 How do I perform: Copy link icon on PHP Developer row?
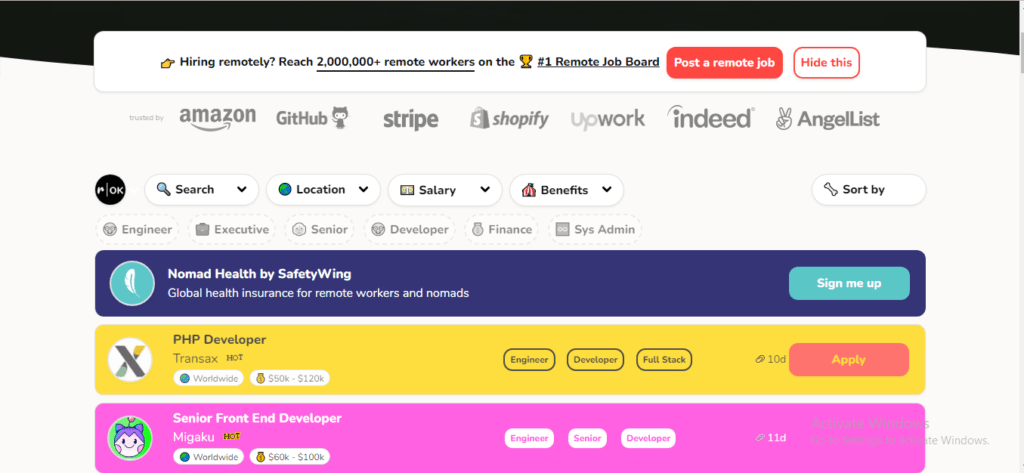click(760, 359)
